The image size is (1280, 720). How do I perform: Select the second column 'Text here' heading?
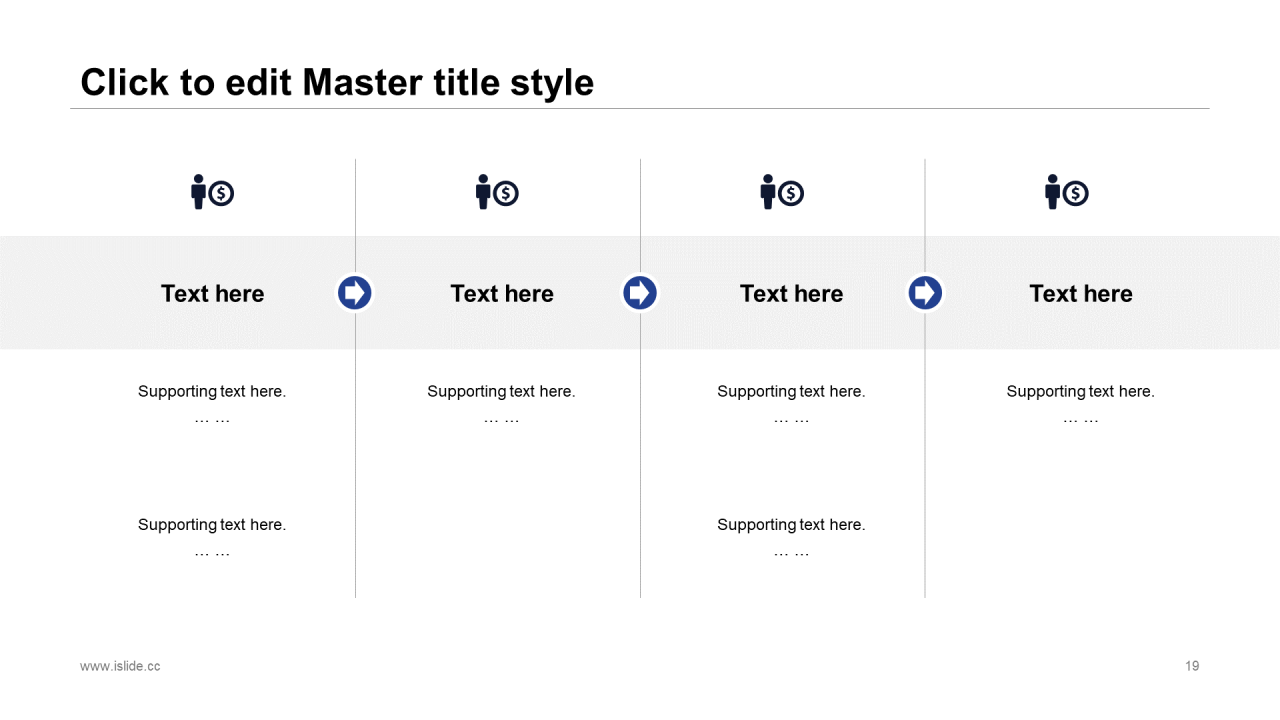point(502,293)
